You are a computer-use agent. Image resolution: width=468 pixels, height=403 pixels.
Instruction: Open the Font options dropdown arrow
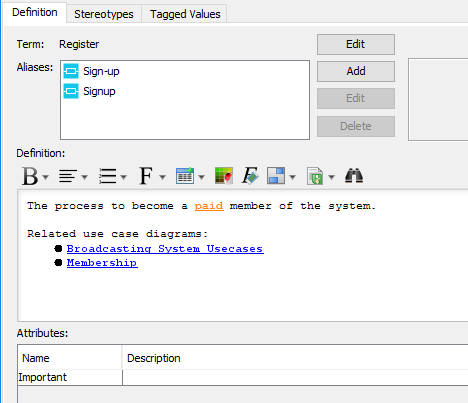click(162, 177)
